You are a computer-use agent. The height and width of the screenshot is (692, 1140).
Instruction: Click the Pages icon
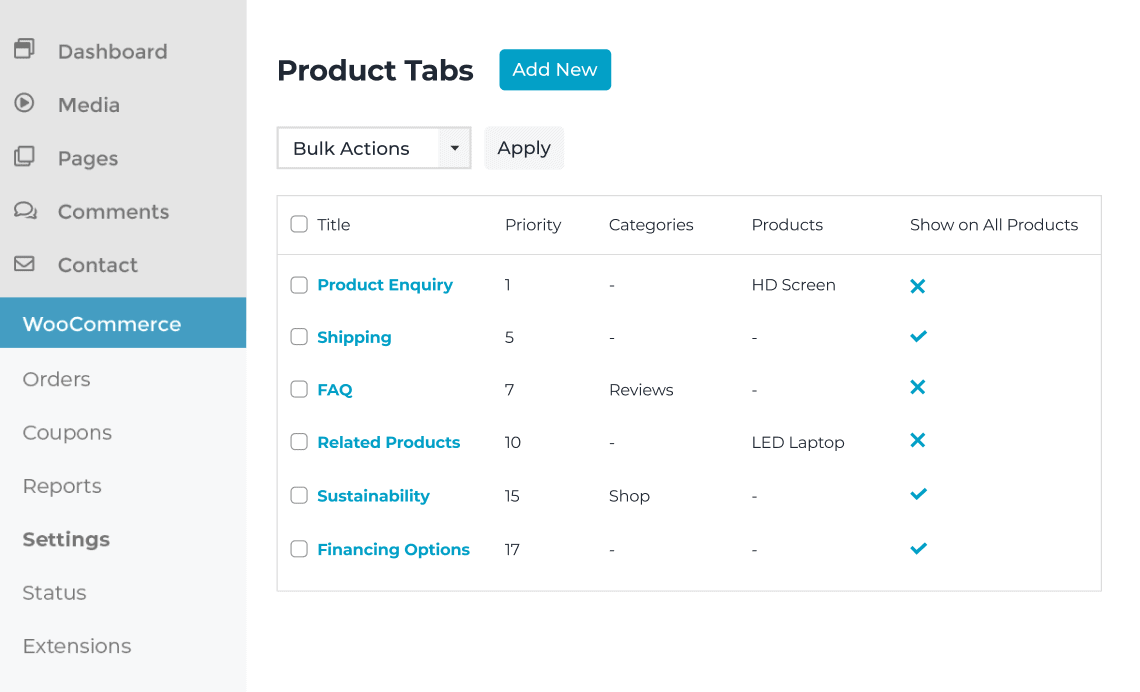(22, 157)
